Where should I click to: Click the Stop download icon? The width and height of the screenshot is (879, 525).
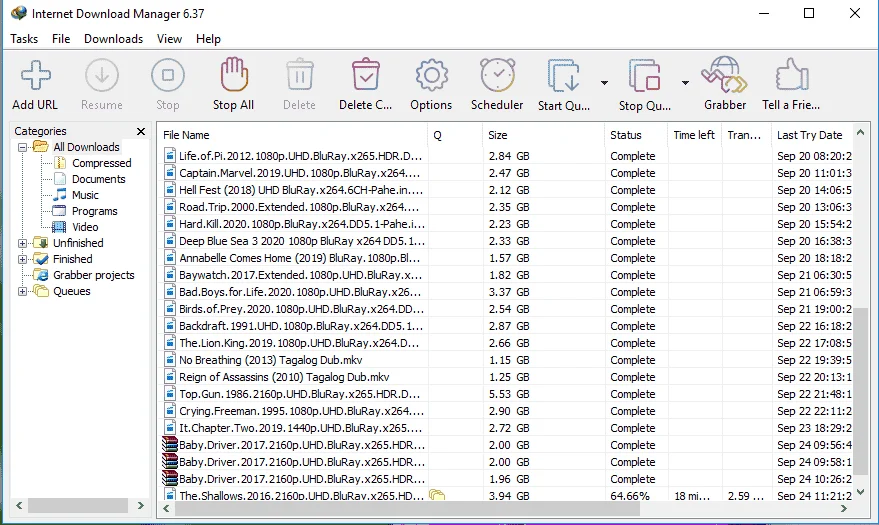pyautogui.click(x=168, y=75)
